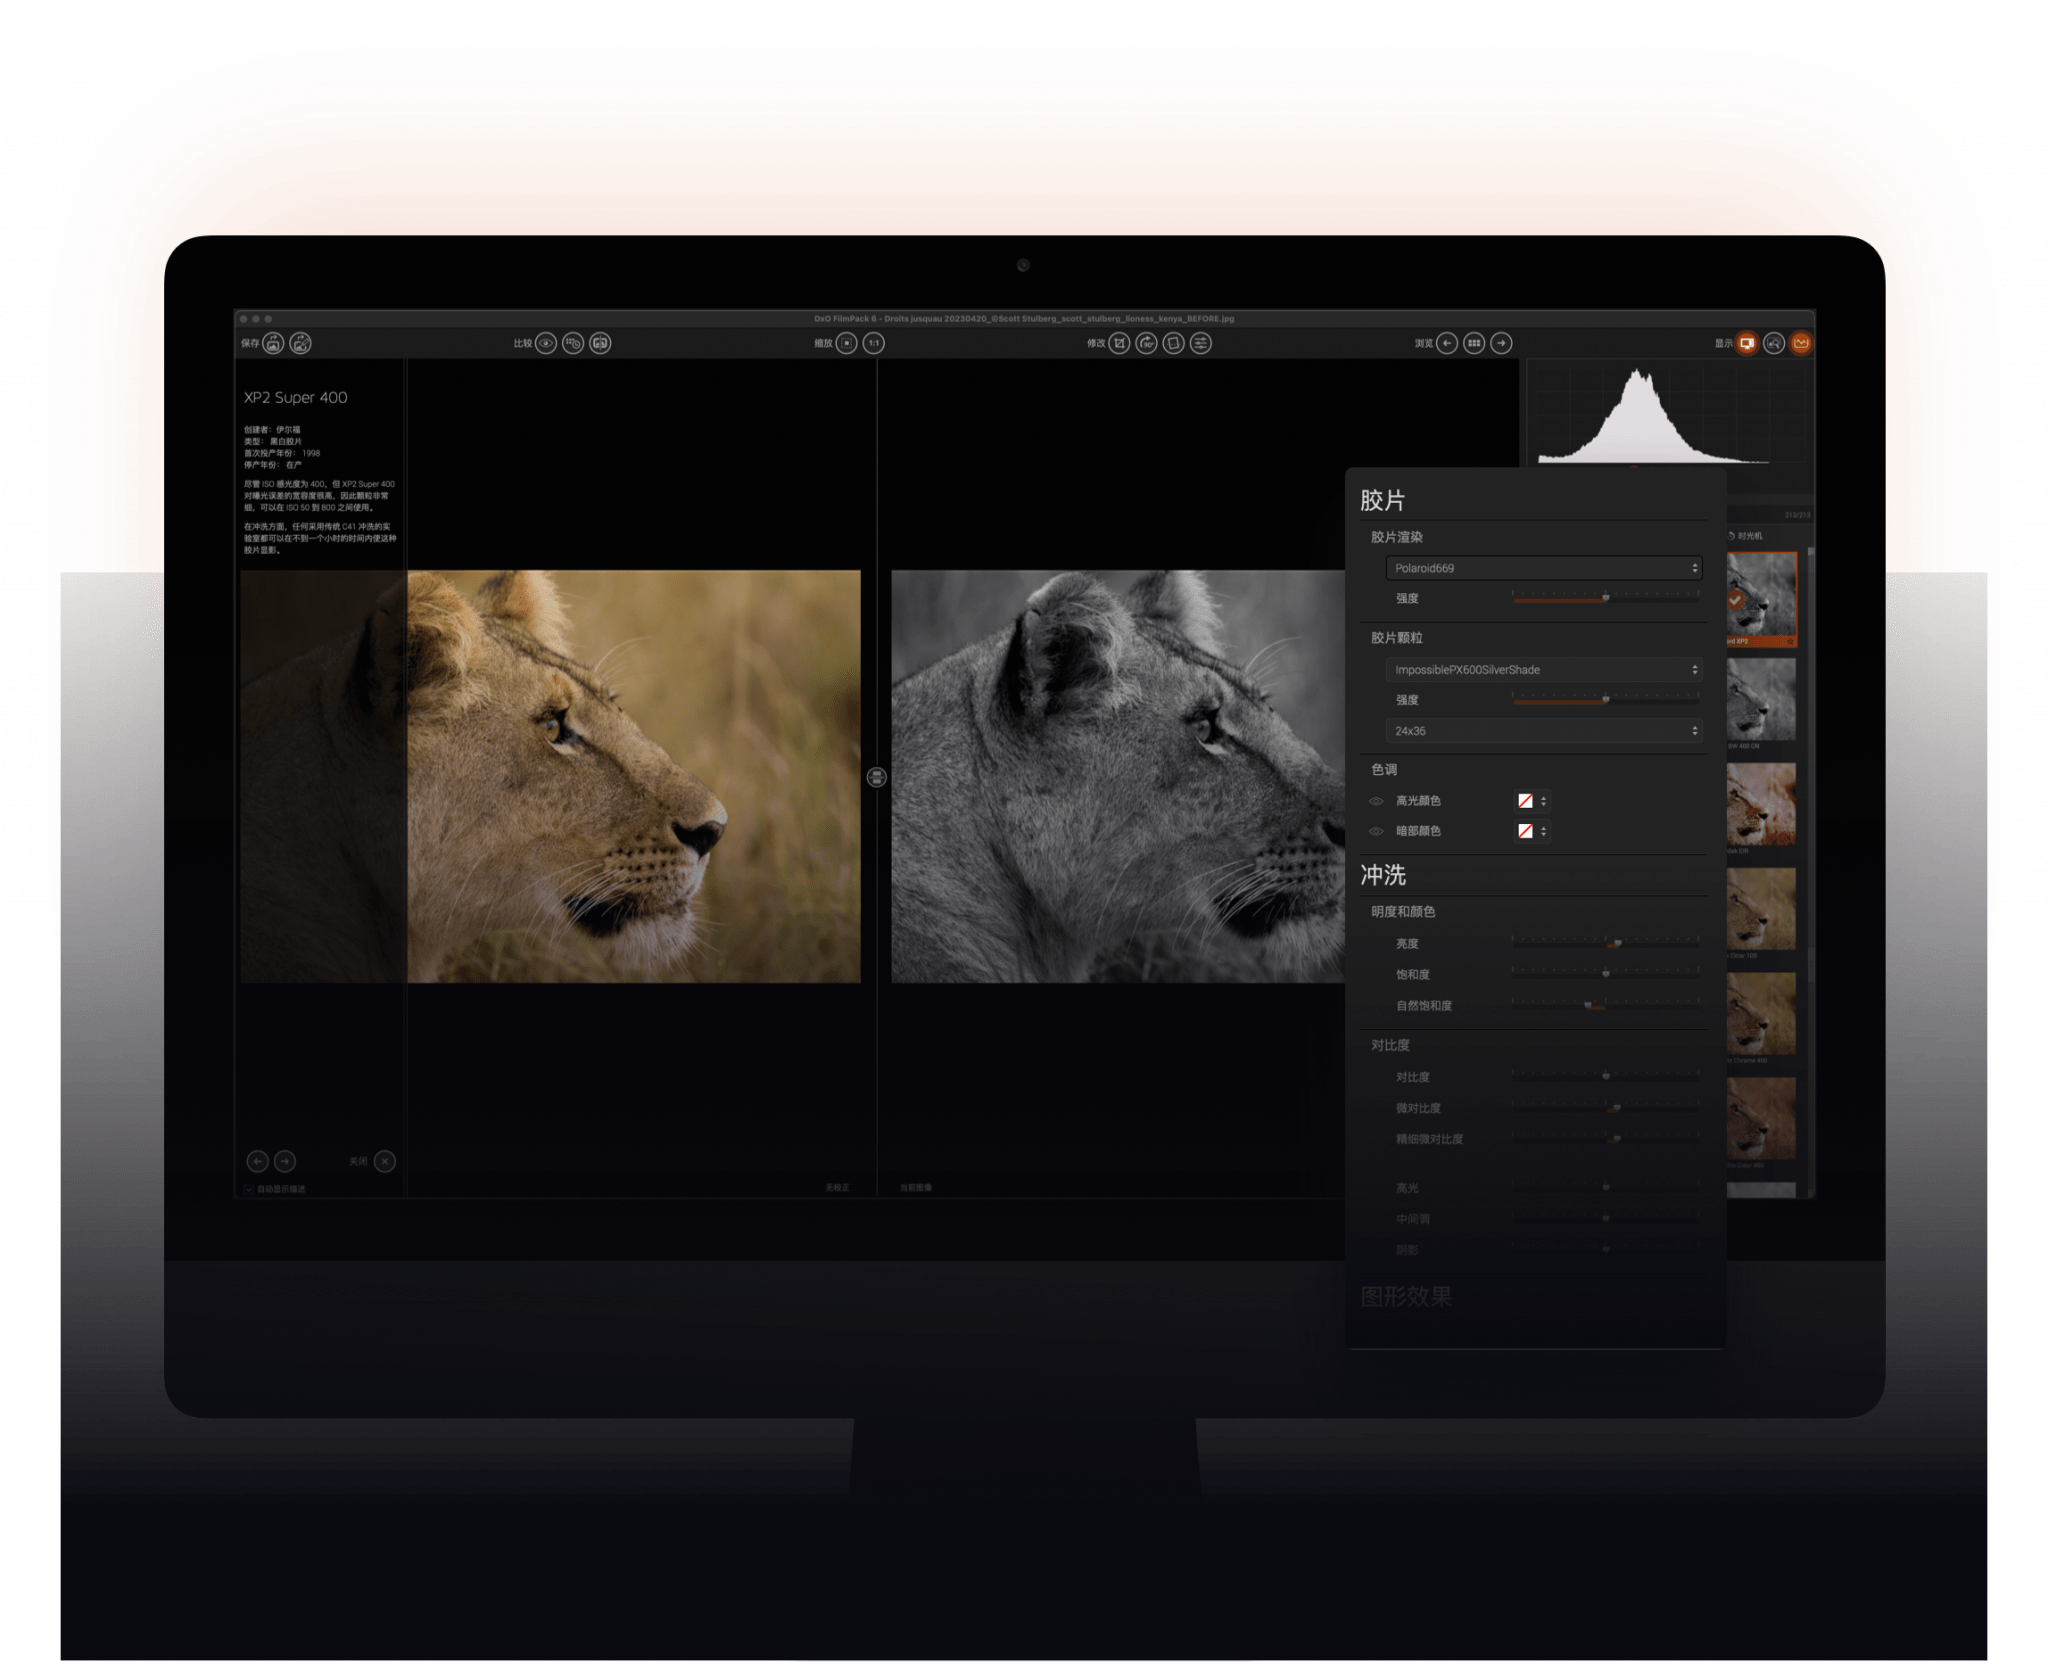Image resolution: width=2048 pixels, height=1664 pixels.
Task: Rotate the image 90° using the rotate icon
Action: tap(1146, 343)
